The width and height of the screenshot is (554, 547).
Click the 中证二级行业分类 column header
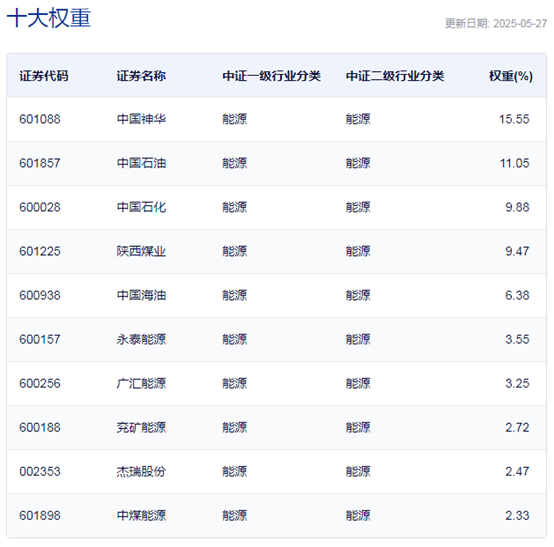pyautogui.click(x=395, y=76)
